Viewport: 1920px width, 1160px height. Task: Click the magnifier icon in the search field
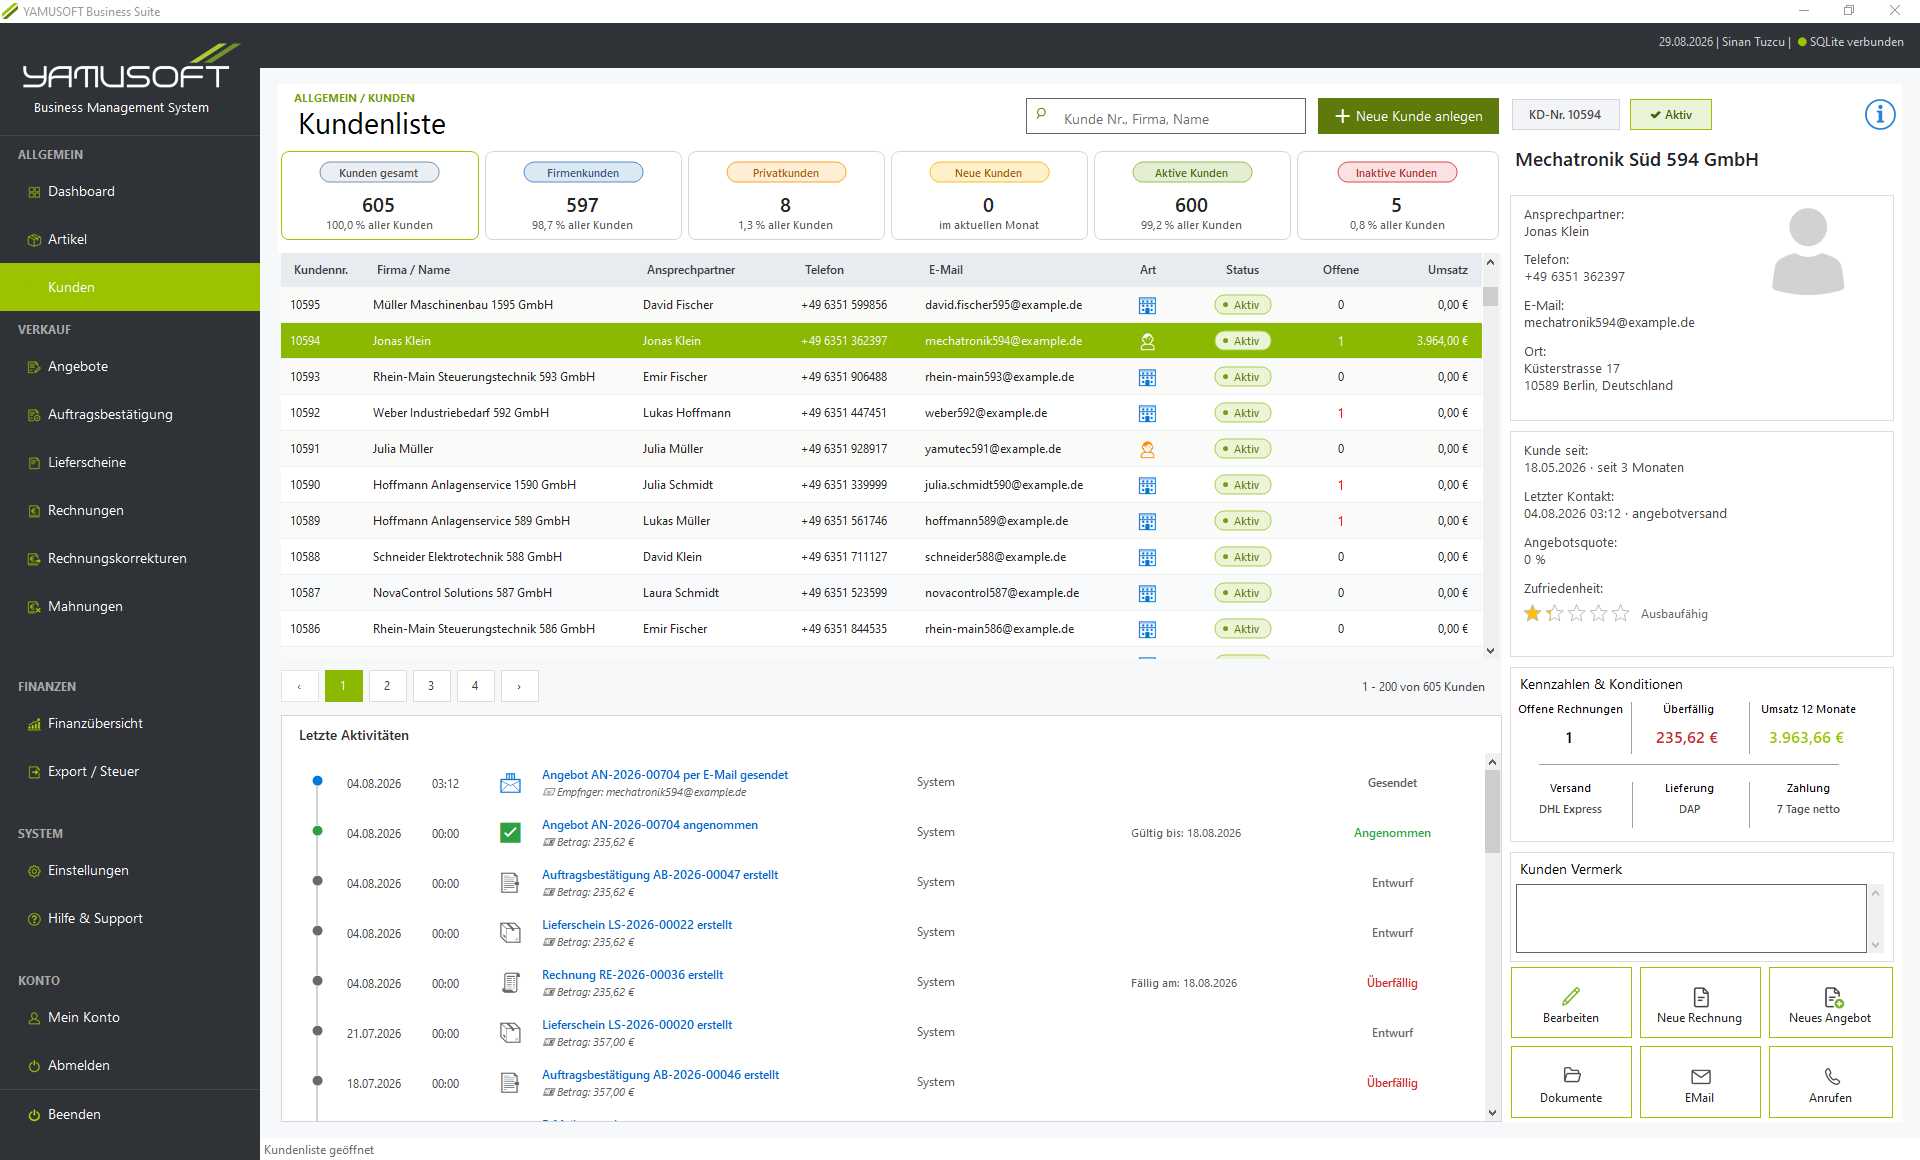pos(1041,114)
